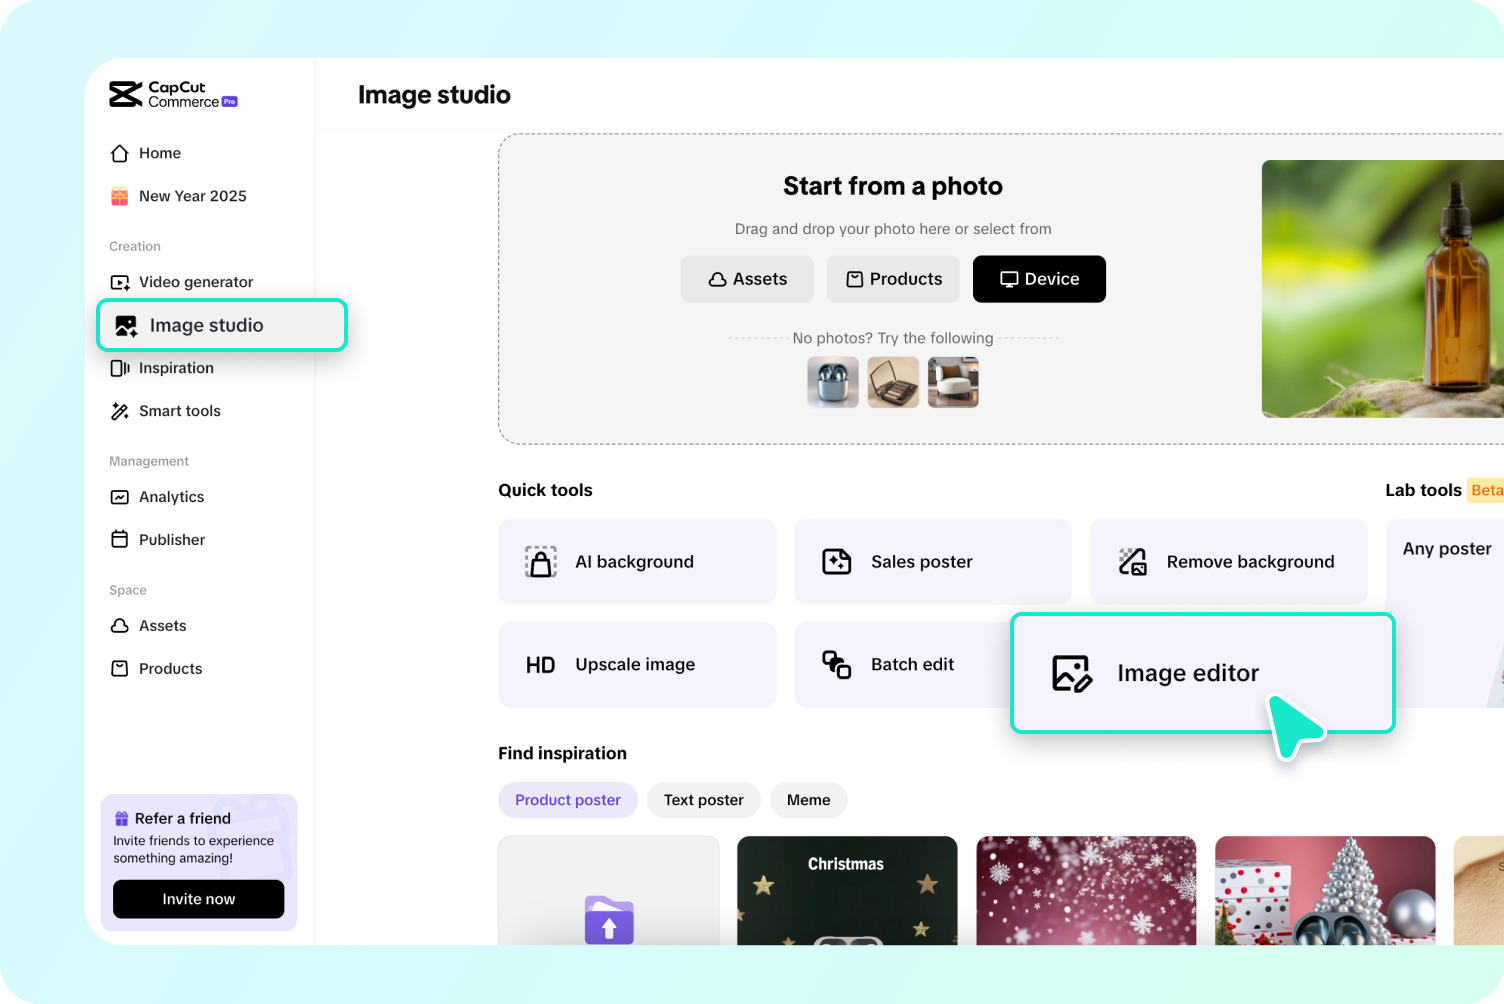The width and height of the screenshot is (1504, 1004).
Task: Switch to the Text poster filter
Action: 703,800
